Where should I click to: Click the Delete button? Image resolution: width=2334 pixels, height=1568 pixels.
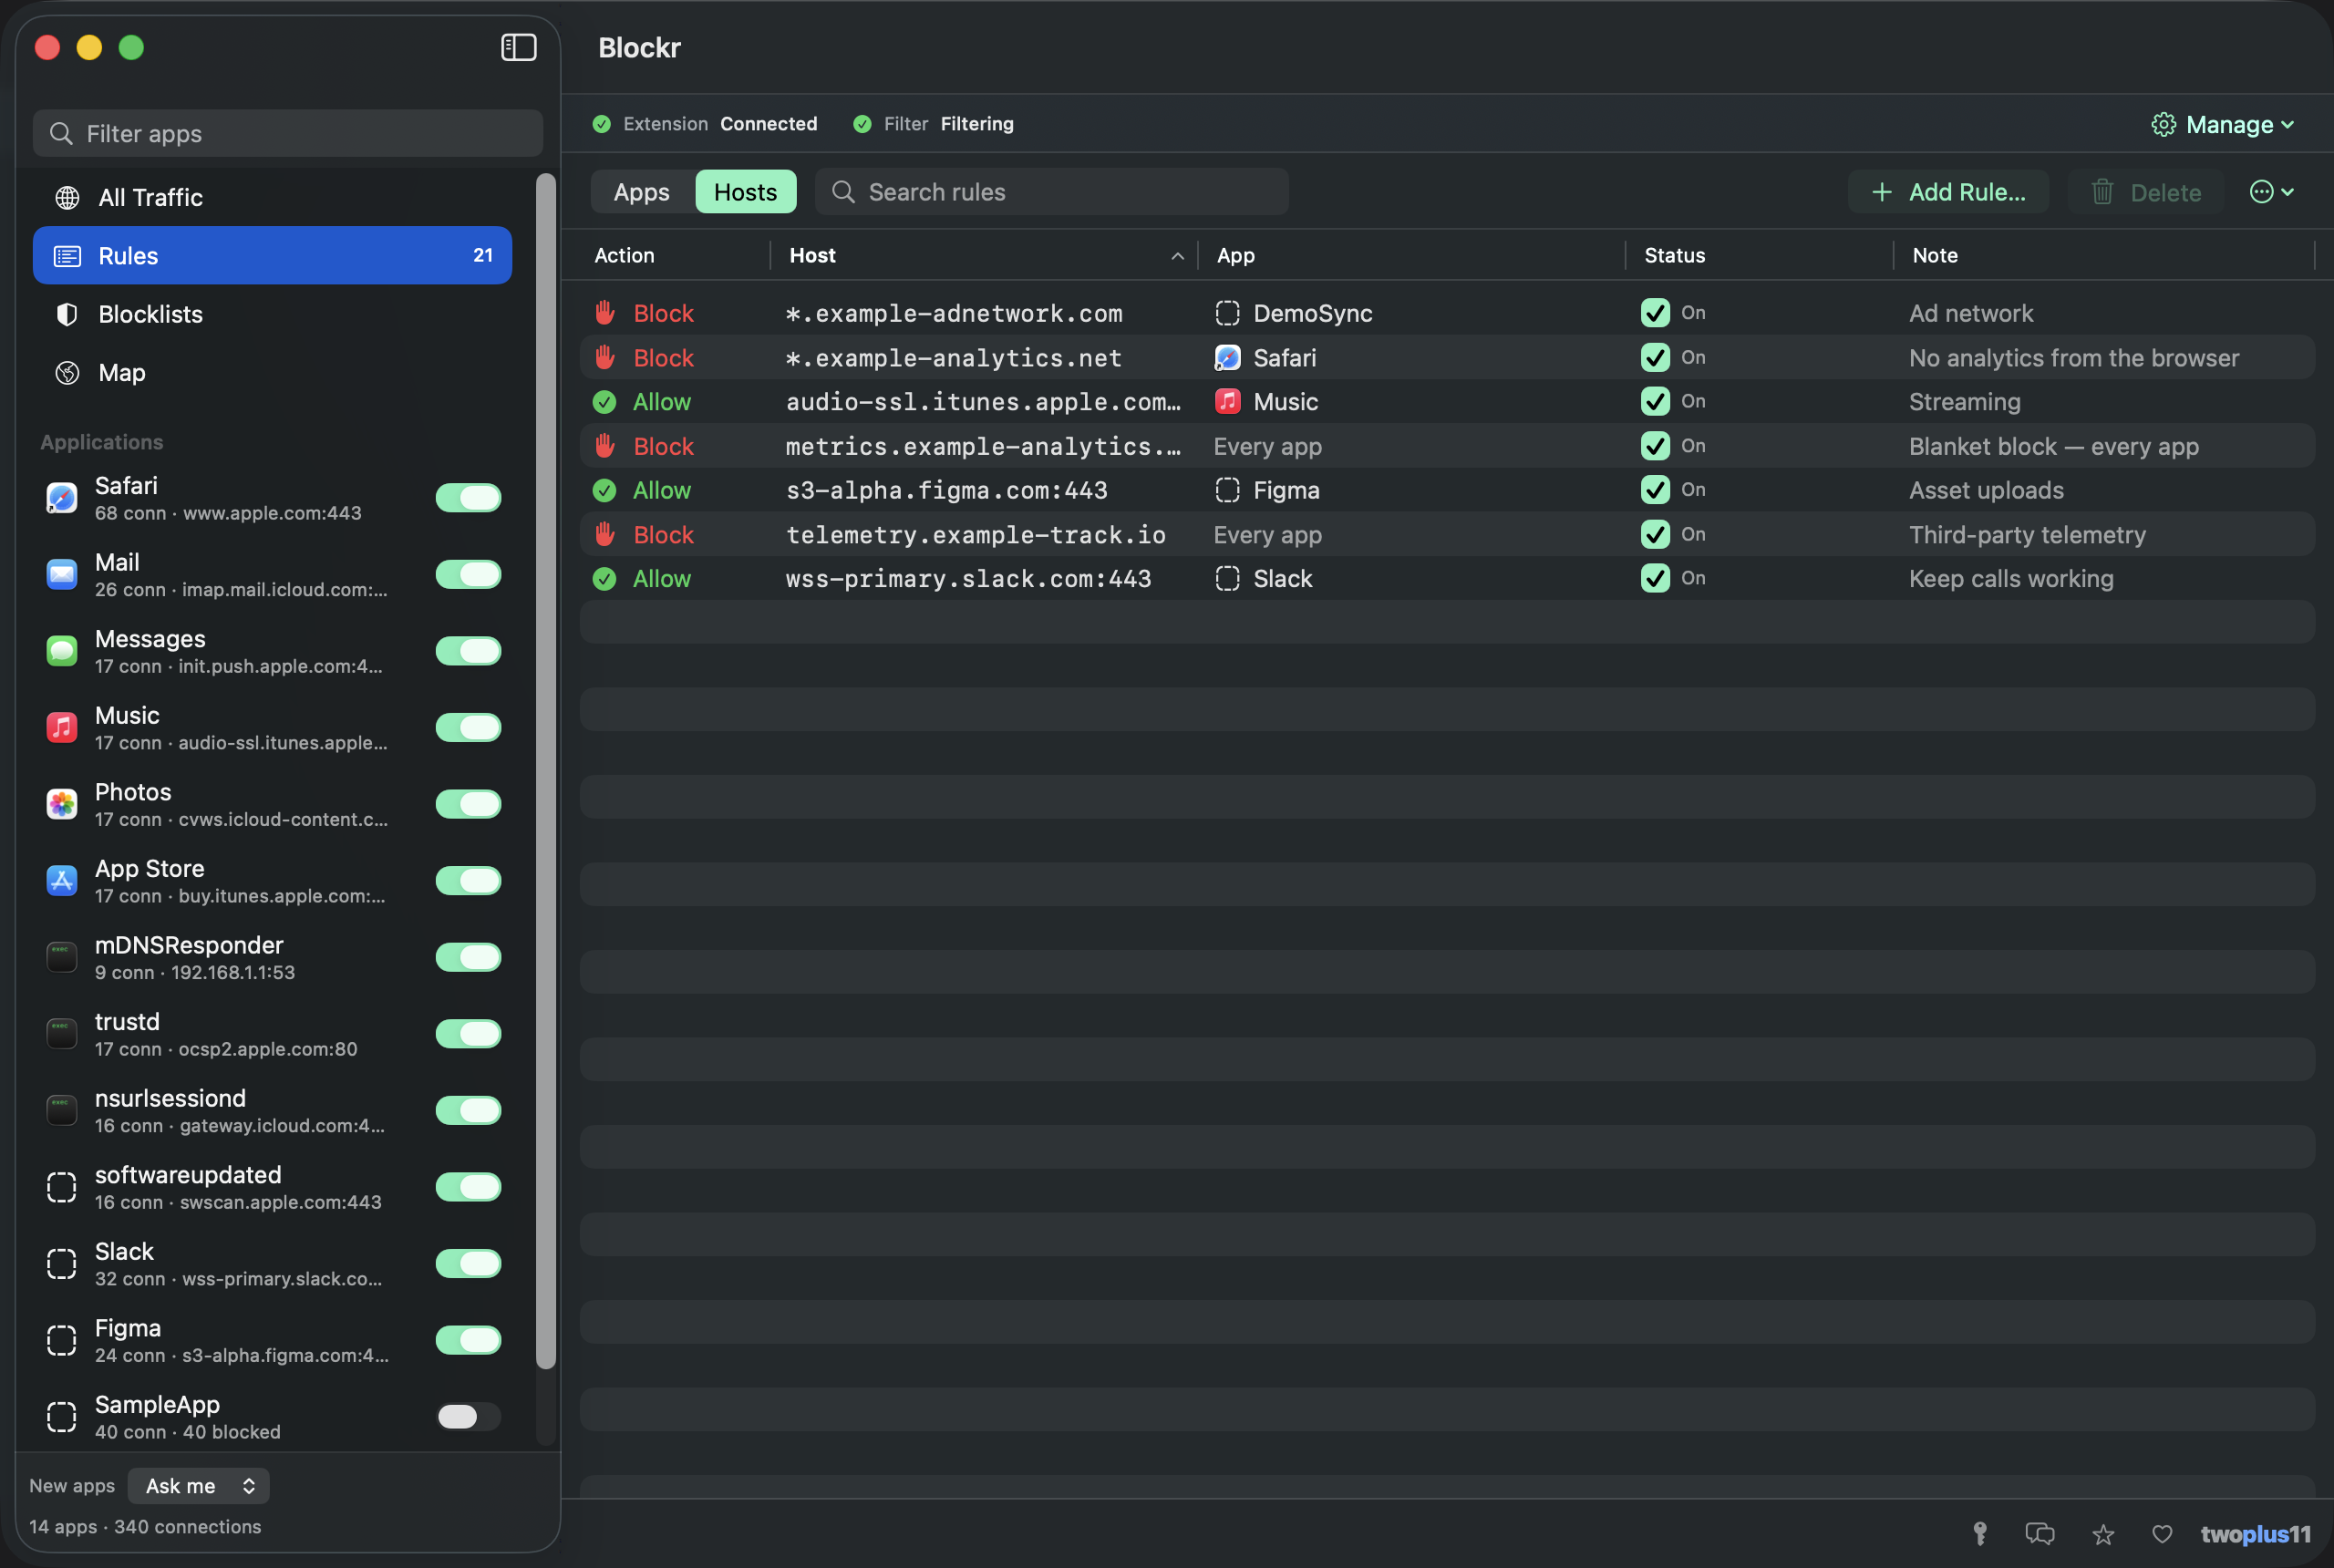(2146, 192)
